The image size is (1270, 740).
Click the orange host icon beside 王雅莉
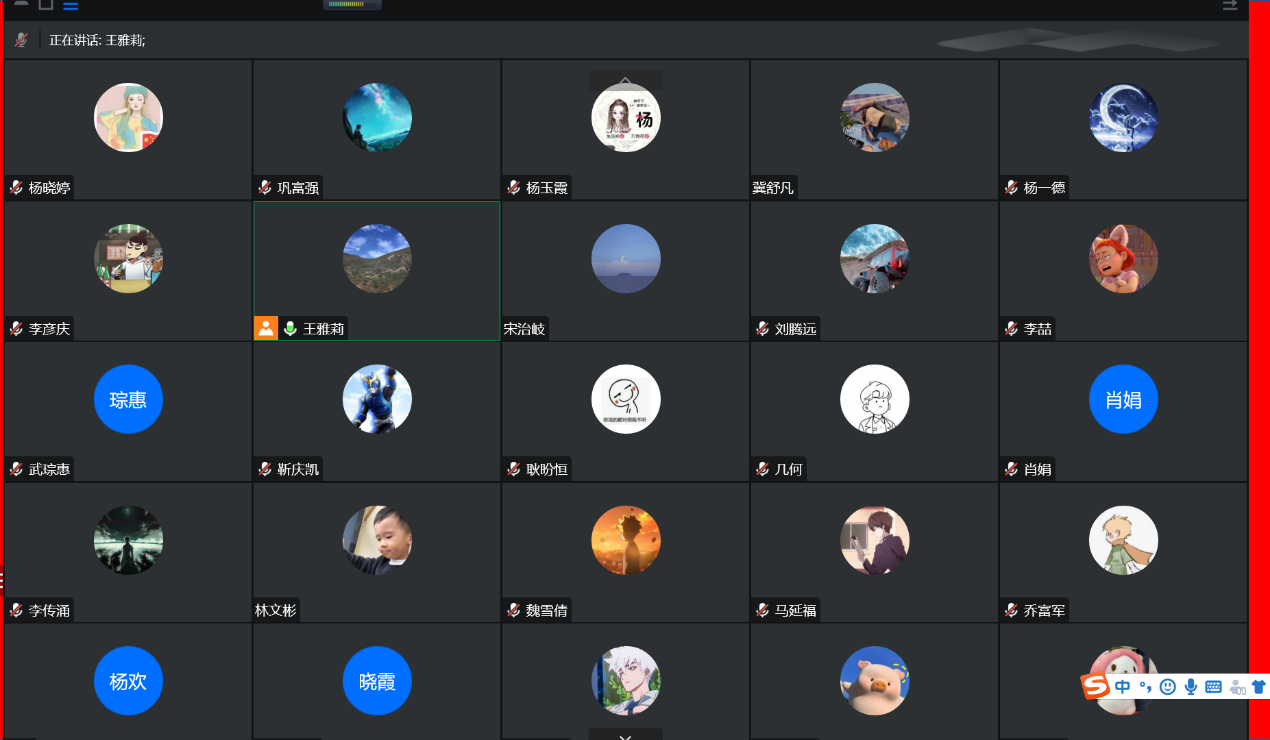[x=265, y=328]
